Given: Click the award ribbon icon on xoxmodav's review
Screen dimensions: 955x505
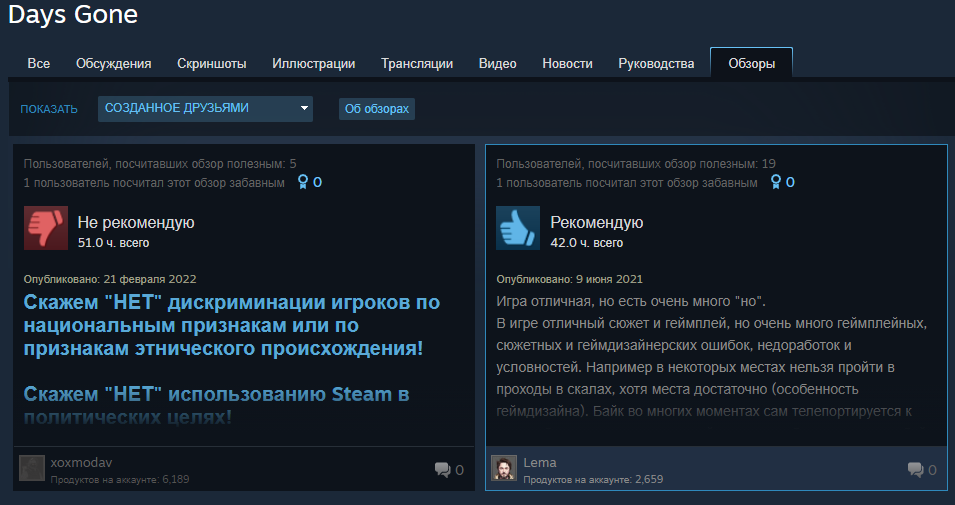Looking at the screenshot, I should 303,182.
